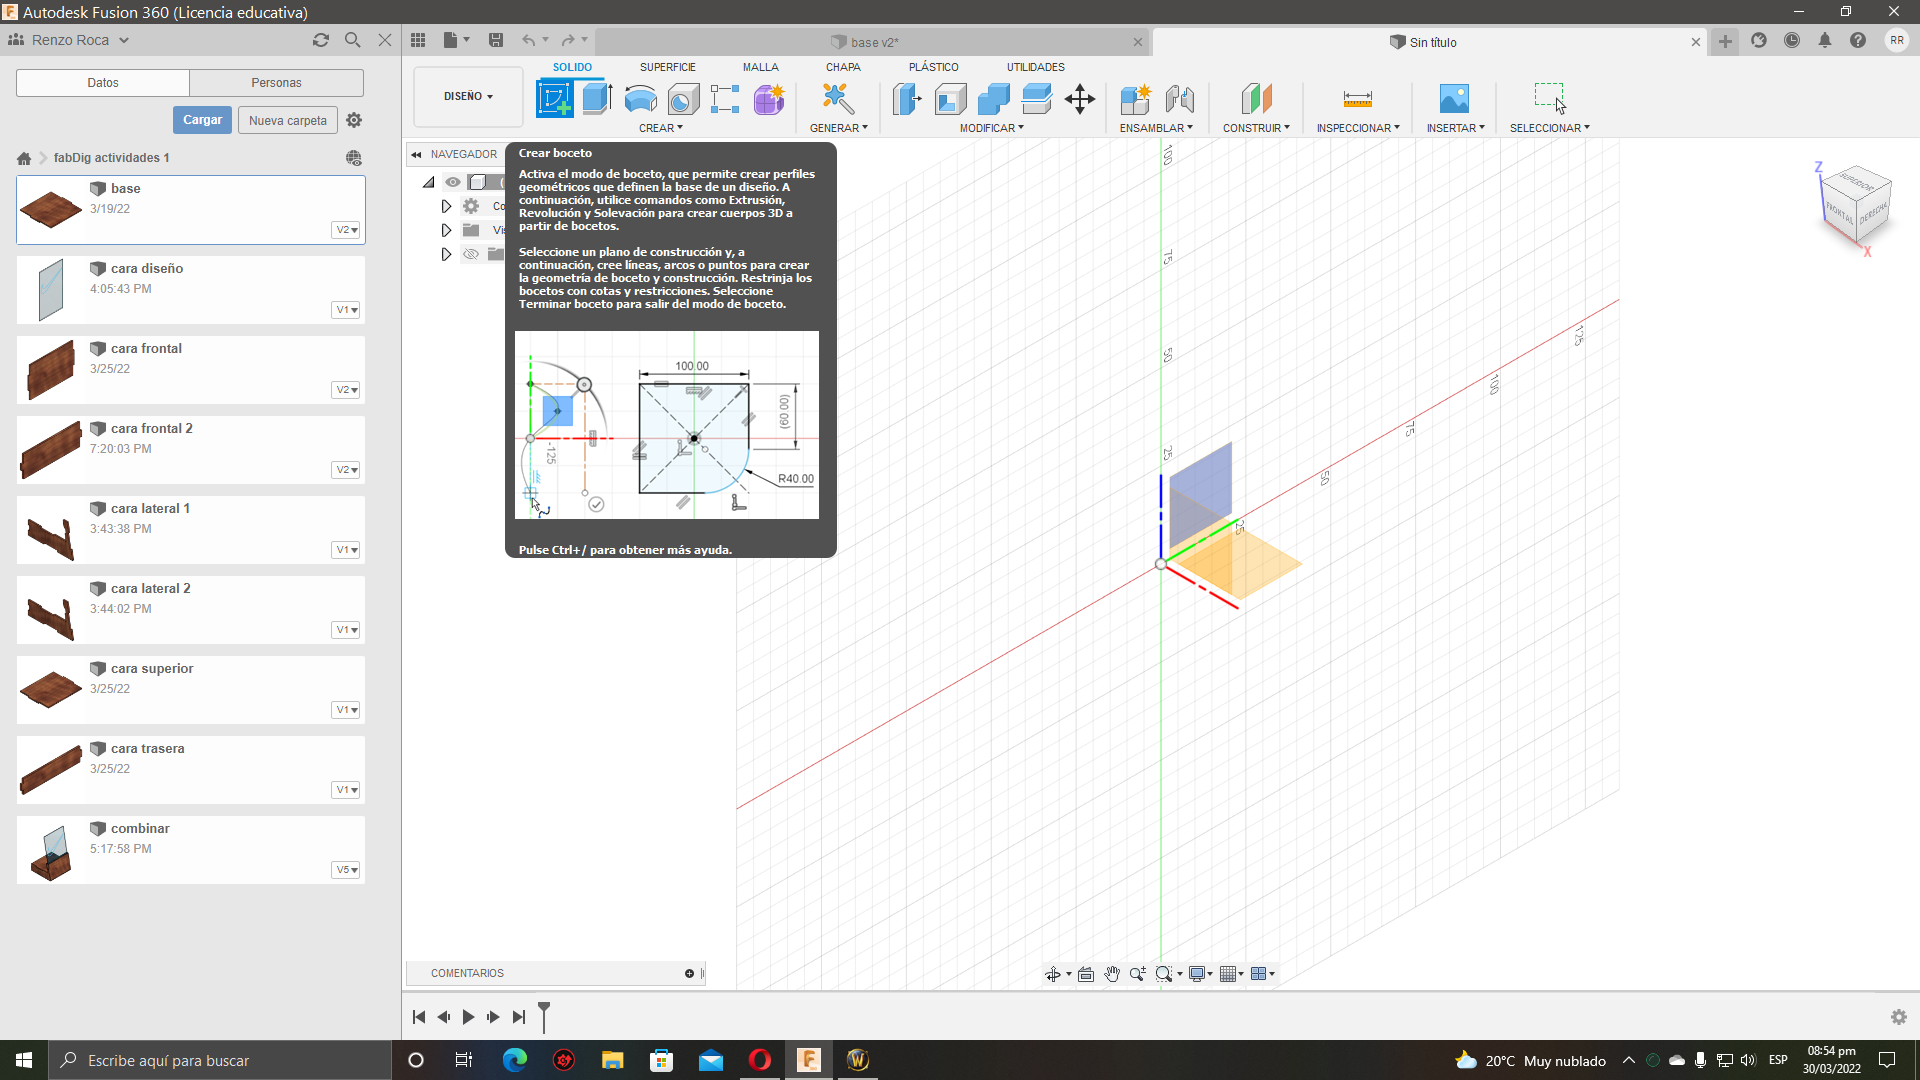Click the Measure ruler icon
The width and height of the screenshot is (1920, 1080).
(1357, 99)
